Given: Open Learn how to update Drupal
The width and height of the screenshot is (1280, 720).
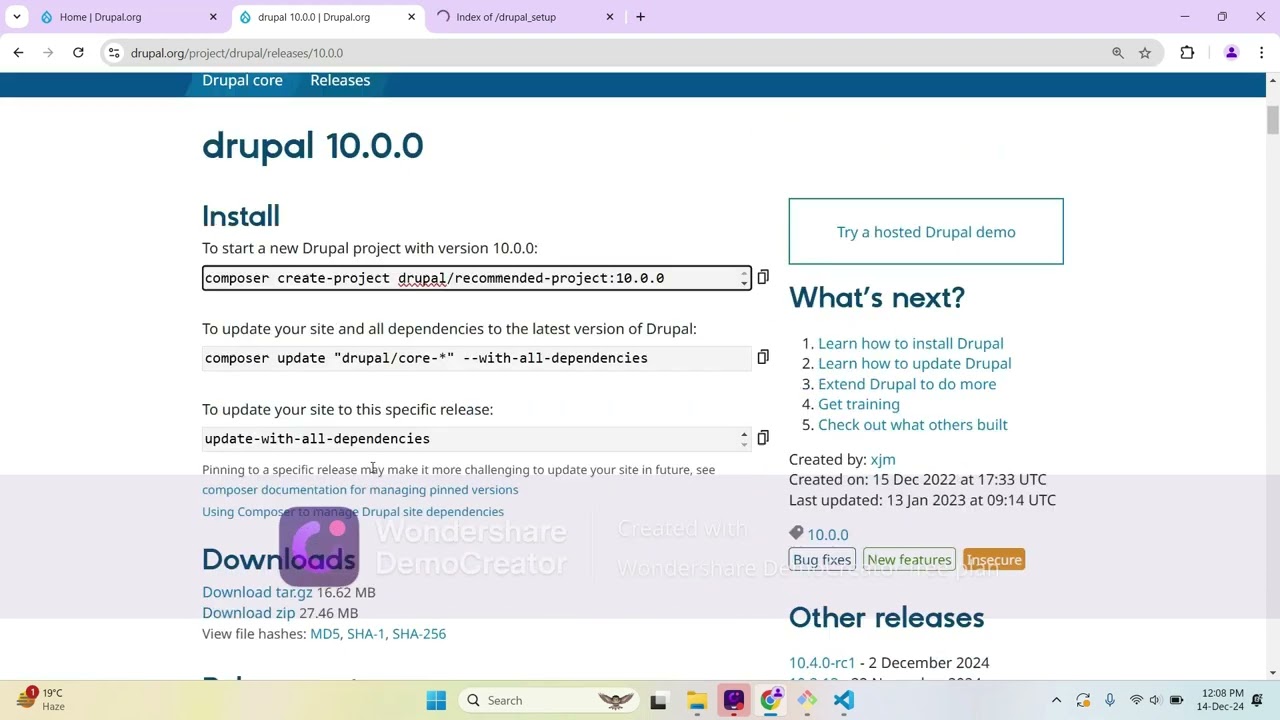Looking at the screenshot, I should pos(915,363).
